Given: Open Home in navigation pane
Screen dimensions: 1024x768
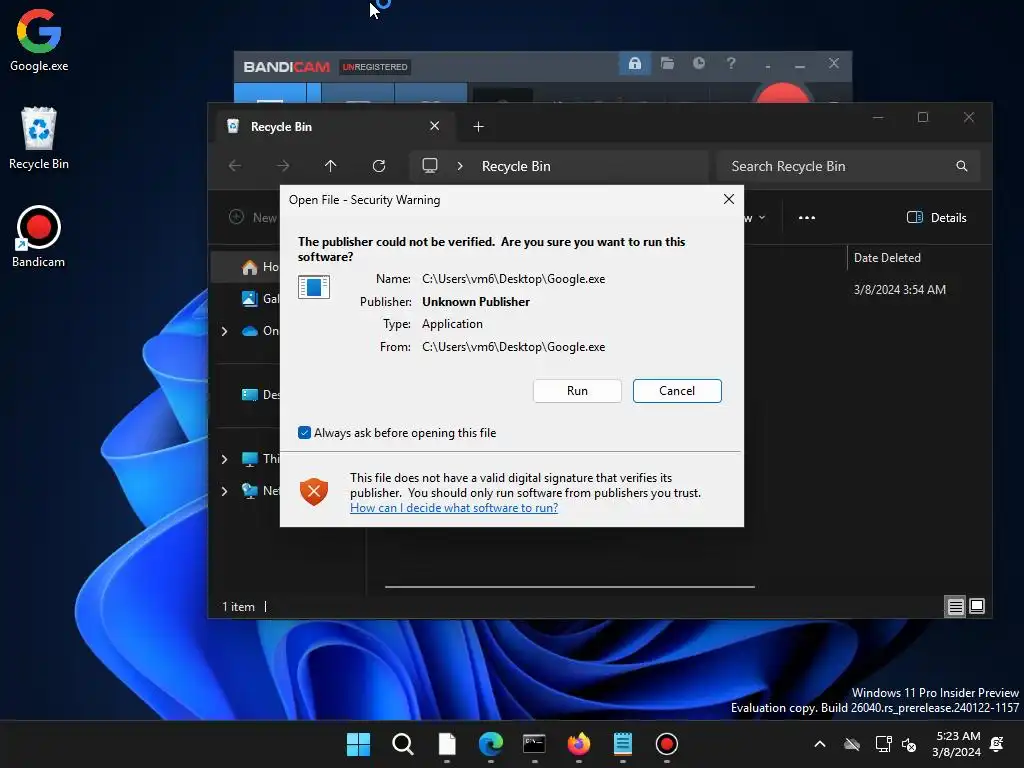Looking at the screenshot, I should pos(260,266).
